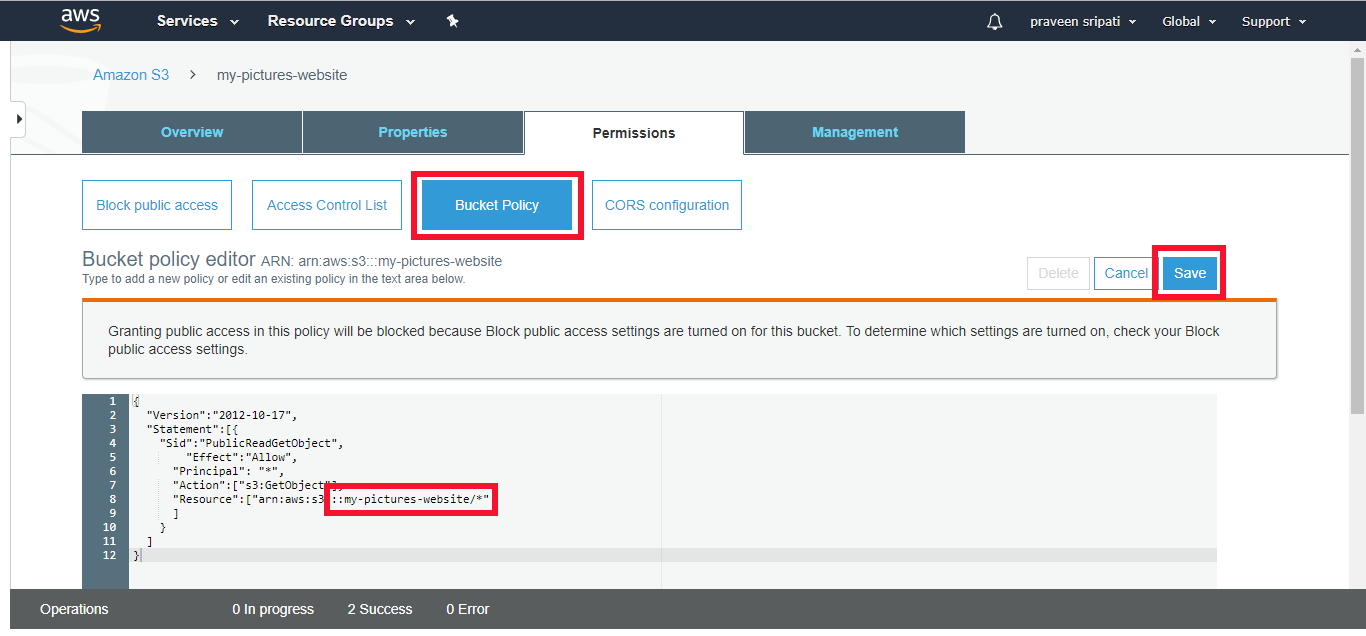Viewport: 1366px width, 636px height.
Task: Open the Access Control List section
Action: click(x=326, y=204)
